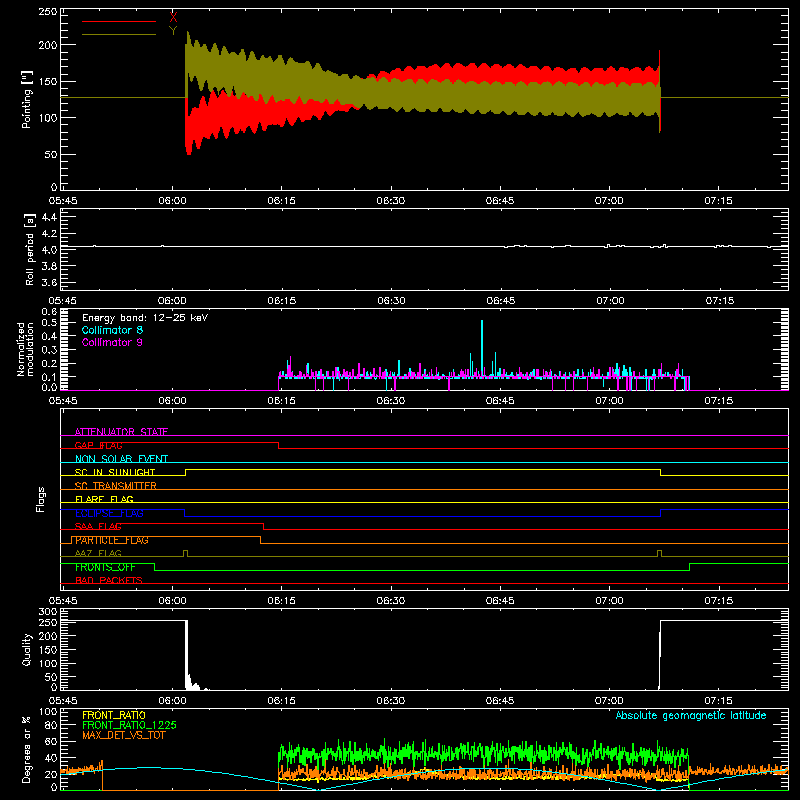This screenshot has height=800, width=800.
Task: Select the yellow FRONT_RATIO legend entry
Action: (x=114, y=715)
